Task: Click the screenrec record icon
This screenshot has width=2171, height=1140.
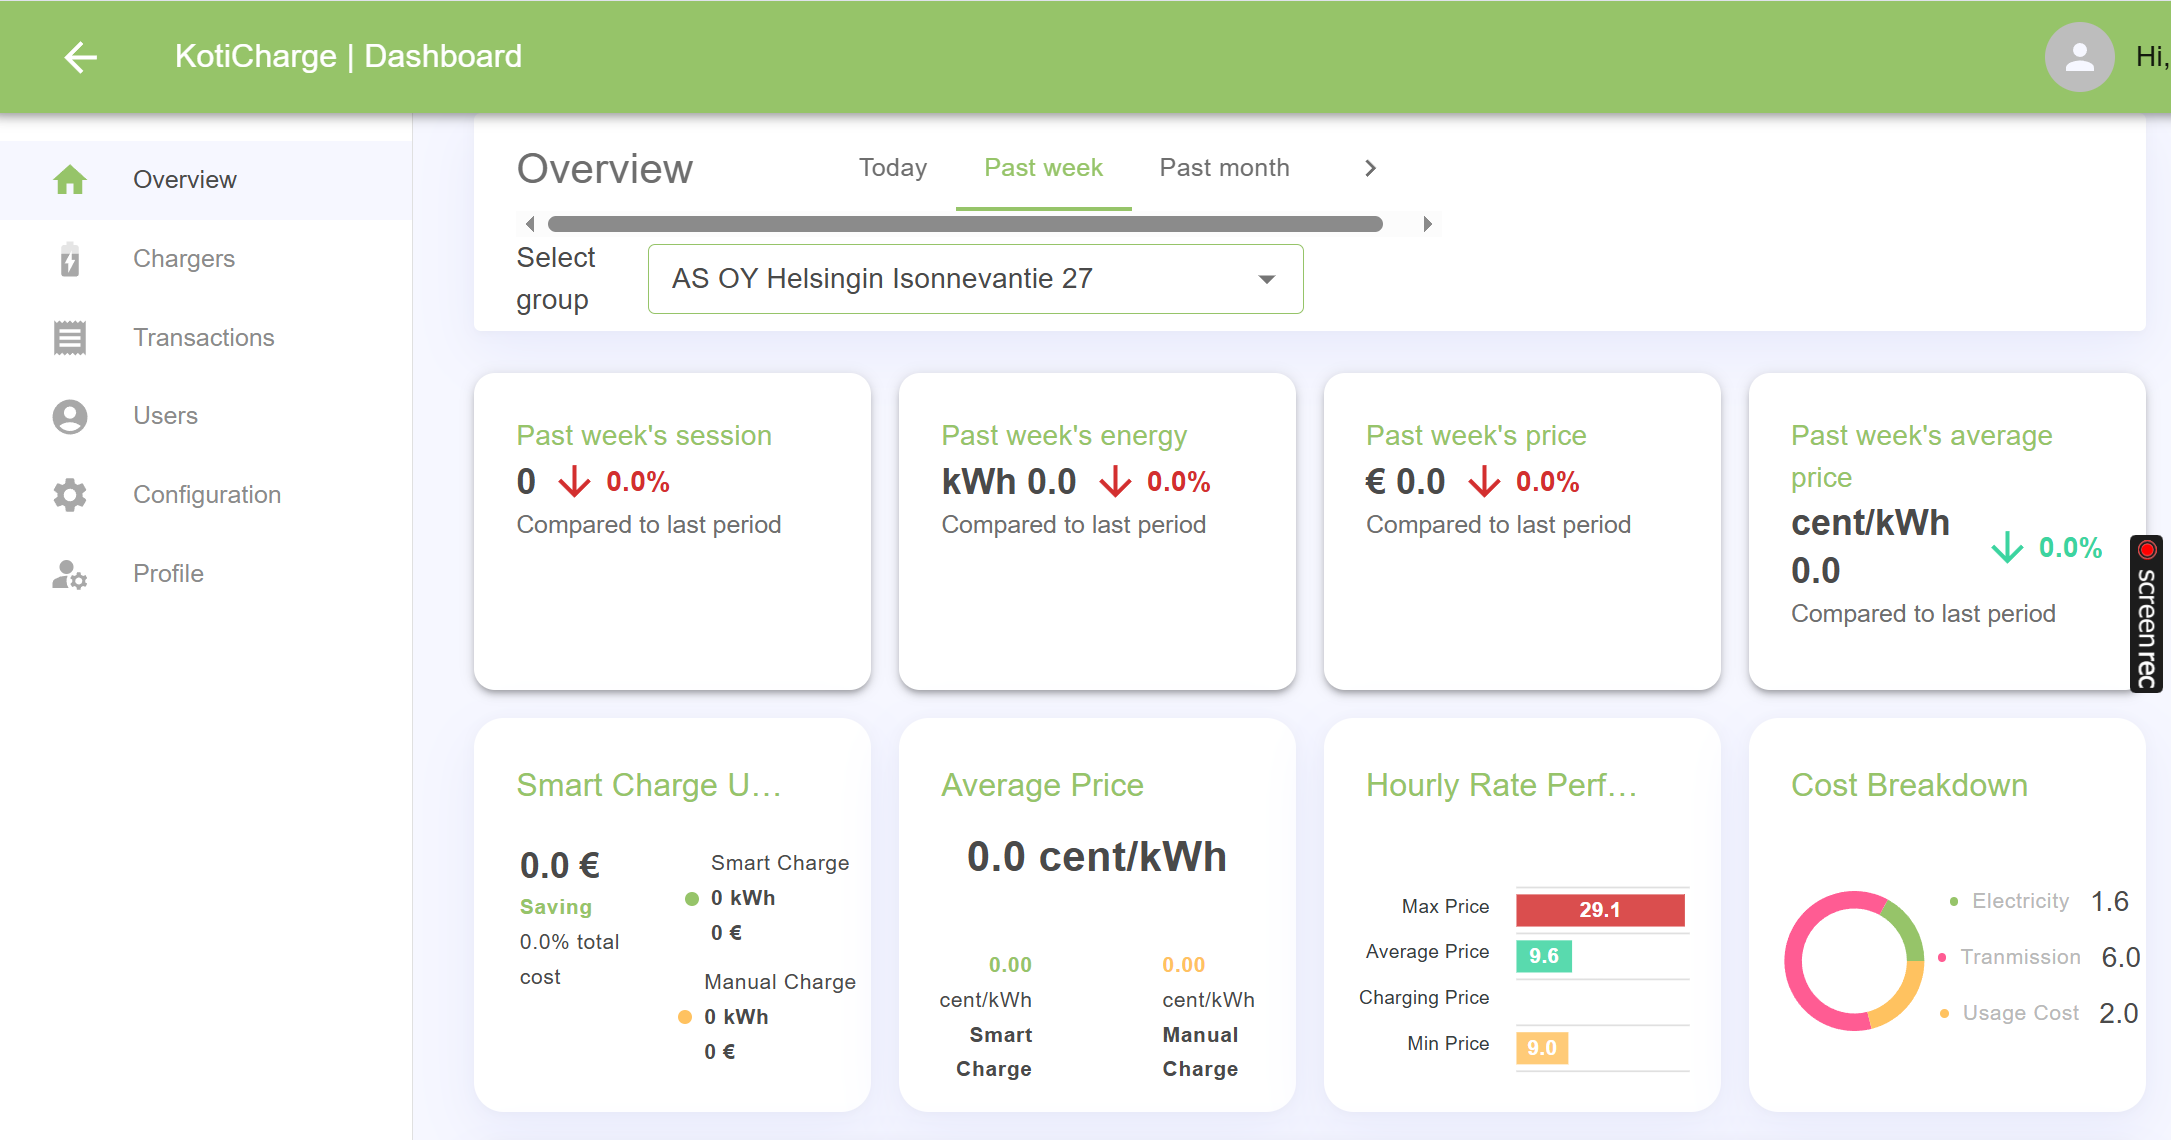Action: (x=2146, y=550)
